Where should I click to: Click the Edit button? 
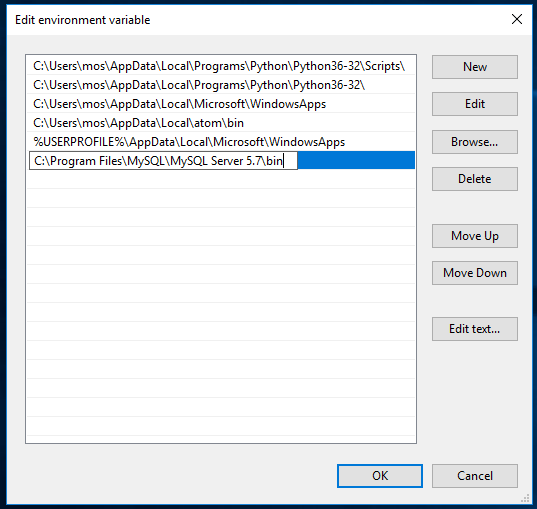(475, 104)
